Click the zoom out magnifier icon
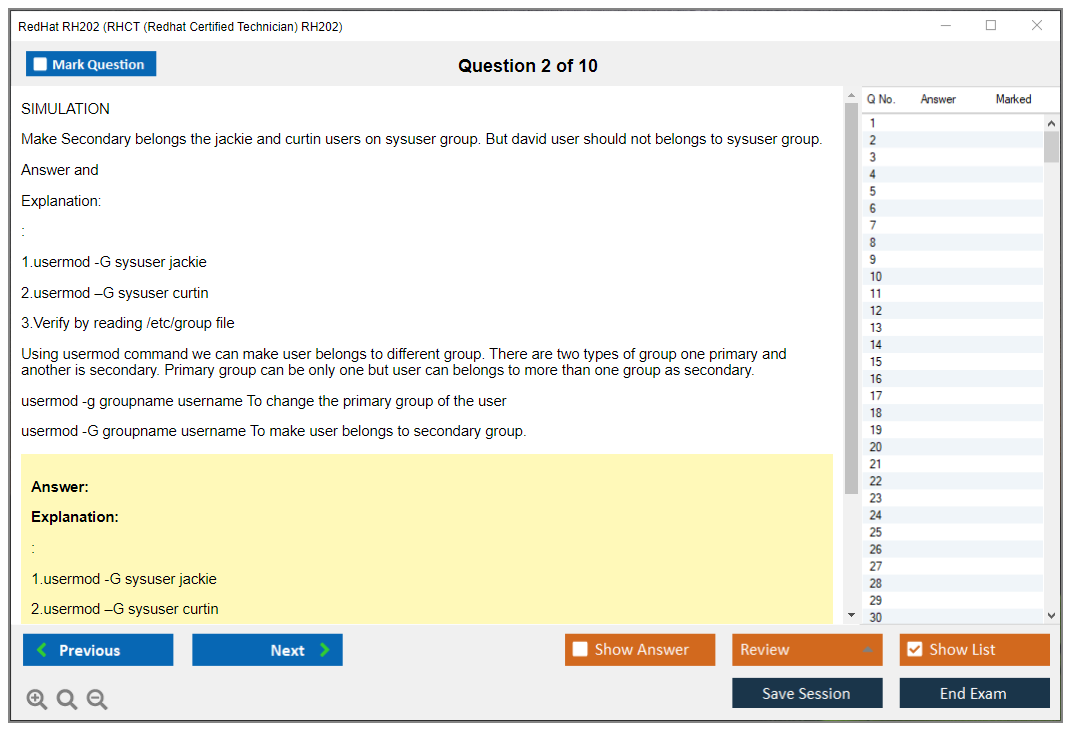Image resolution: width=1075 pixels, height=735 pixels. [x=97, y=700]
